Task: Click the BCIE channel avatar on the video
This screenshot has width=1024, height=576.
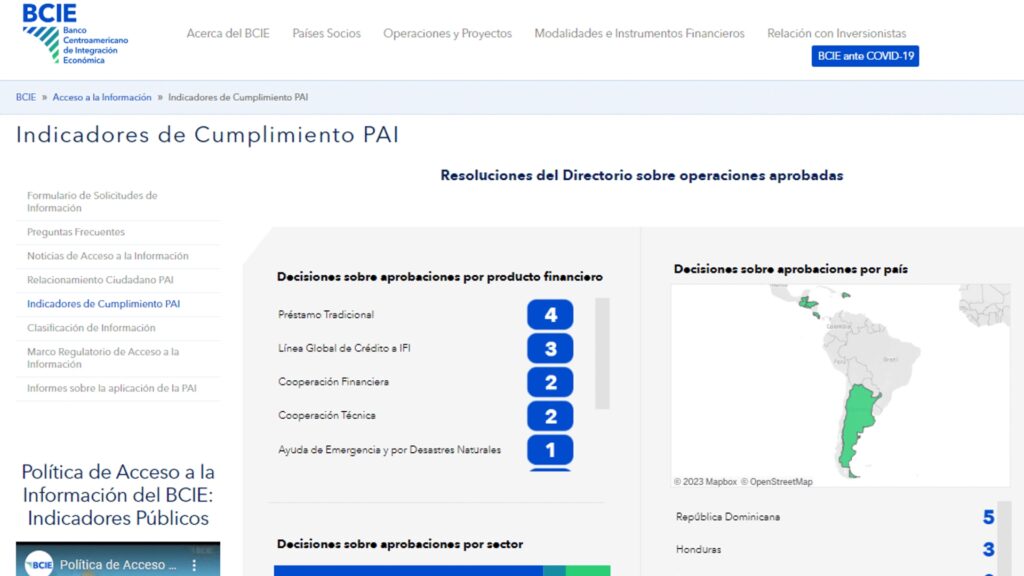Action: pos(38,564)
